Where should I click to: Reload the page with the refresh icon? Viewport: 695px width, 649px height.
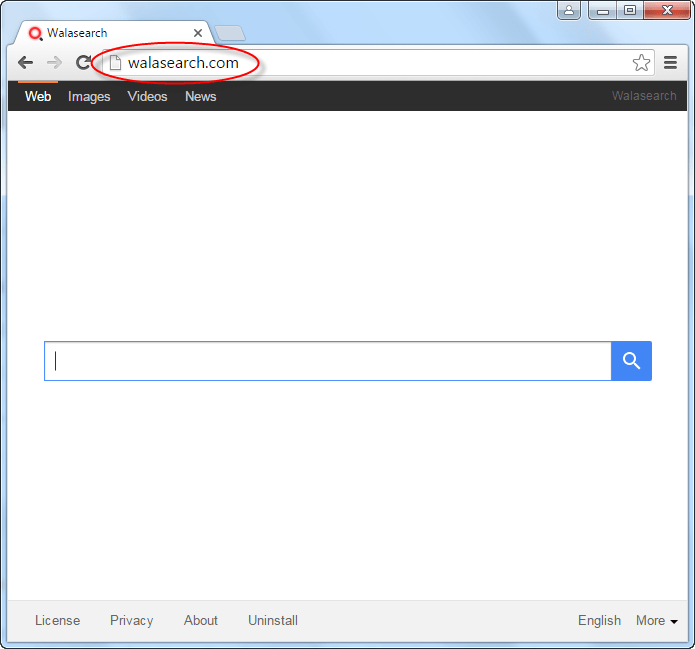(x=83, y=63)
